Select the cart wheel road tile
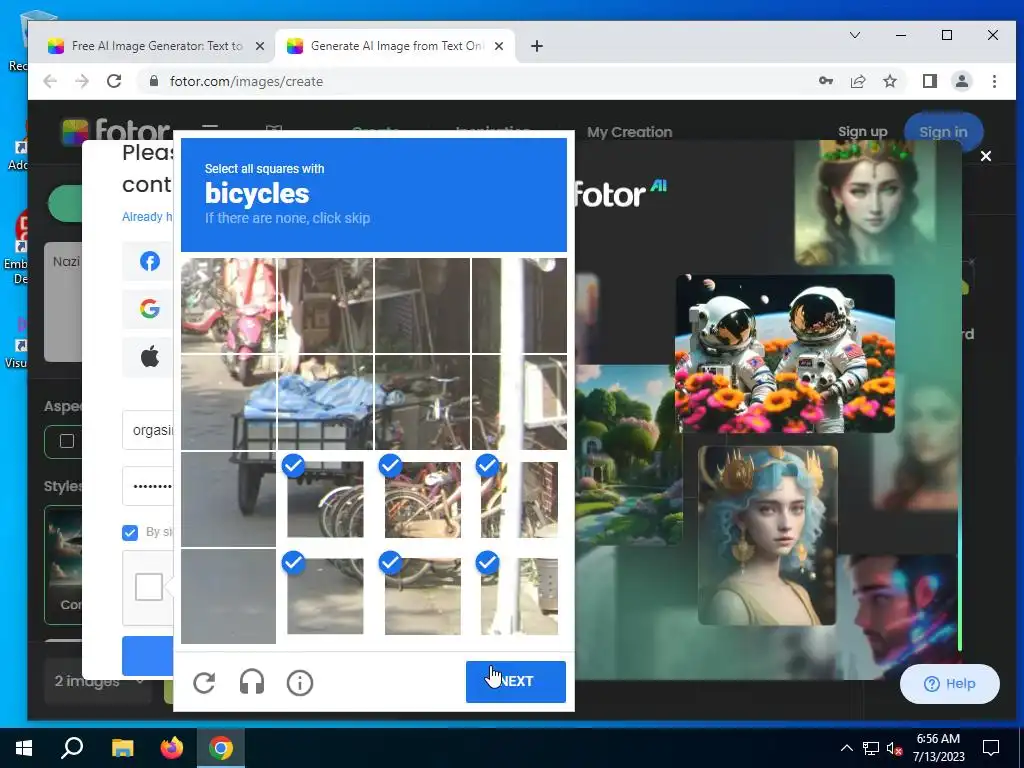Image resolution: width=1024 pixels, height=768 pixels. tap(229, 500)
